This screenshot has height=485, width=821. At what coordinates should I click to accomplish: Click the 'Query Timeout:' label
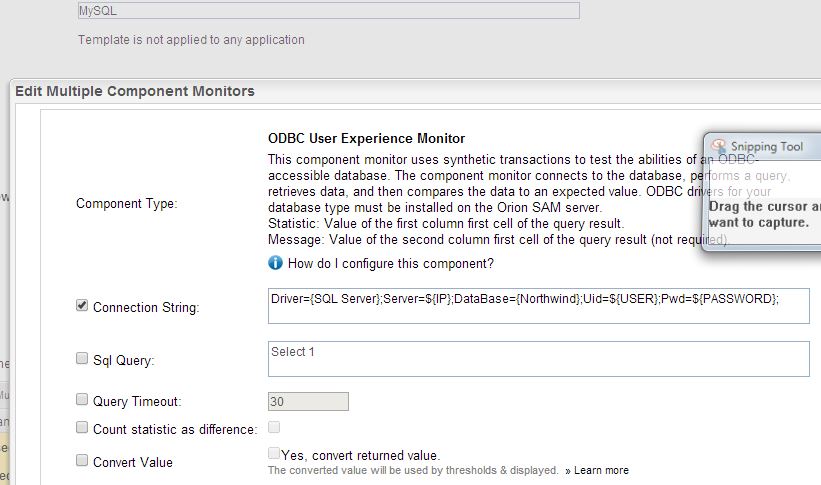[x=137, y=402]
